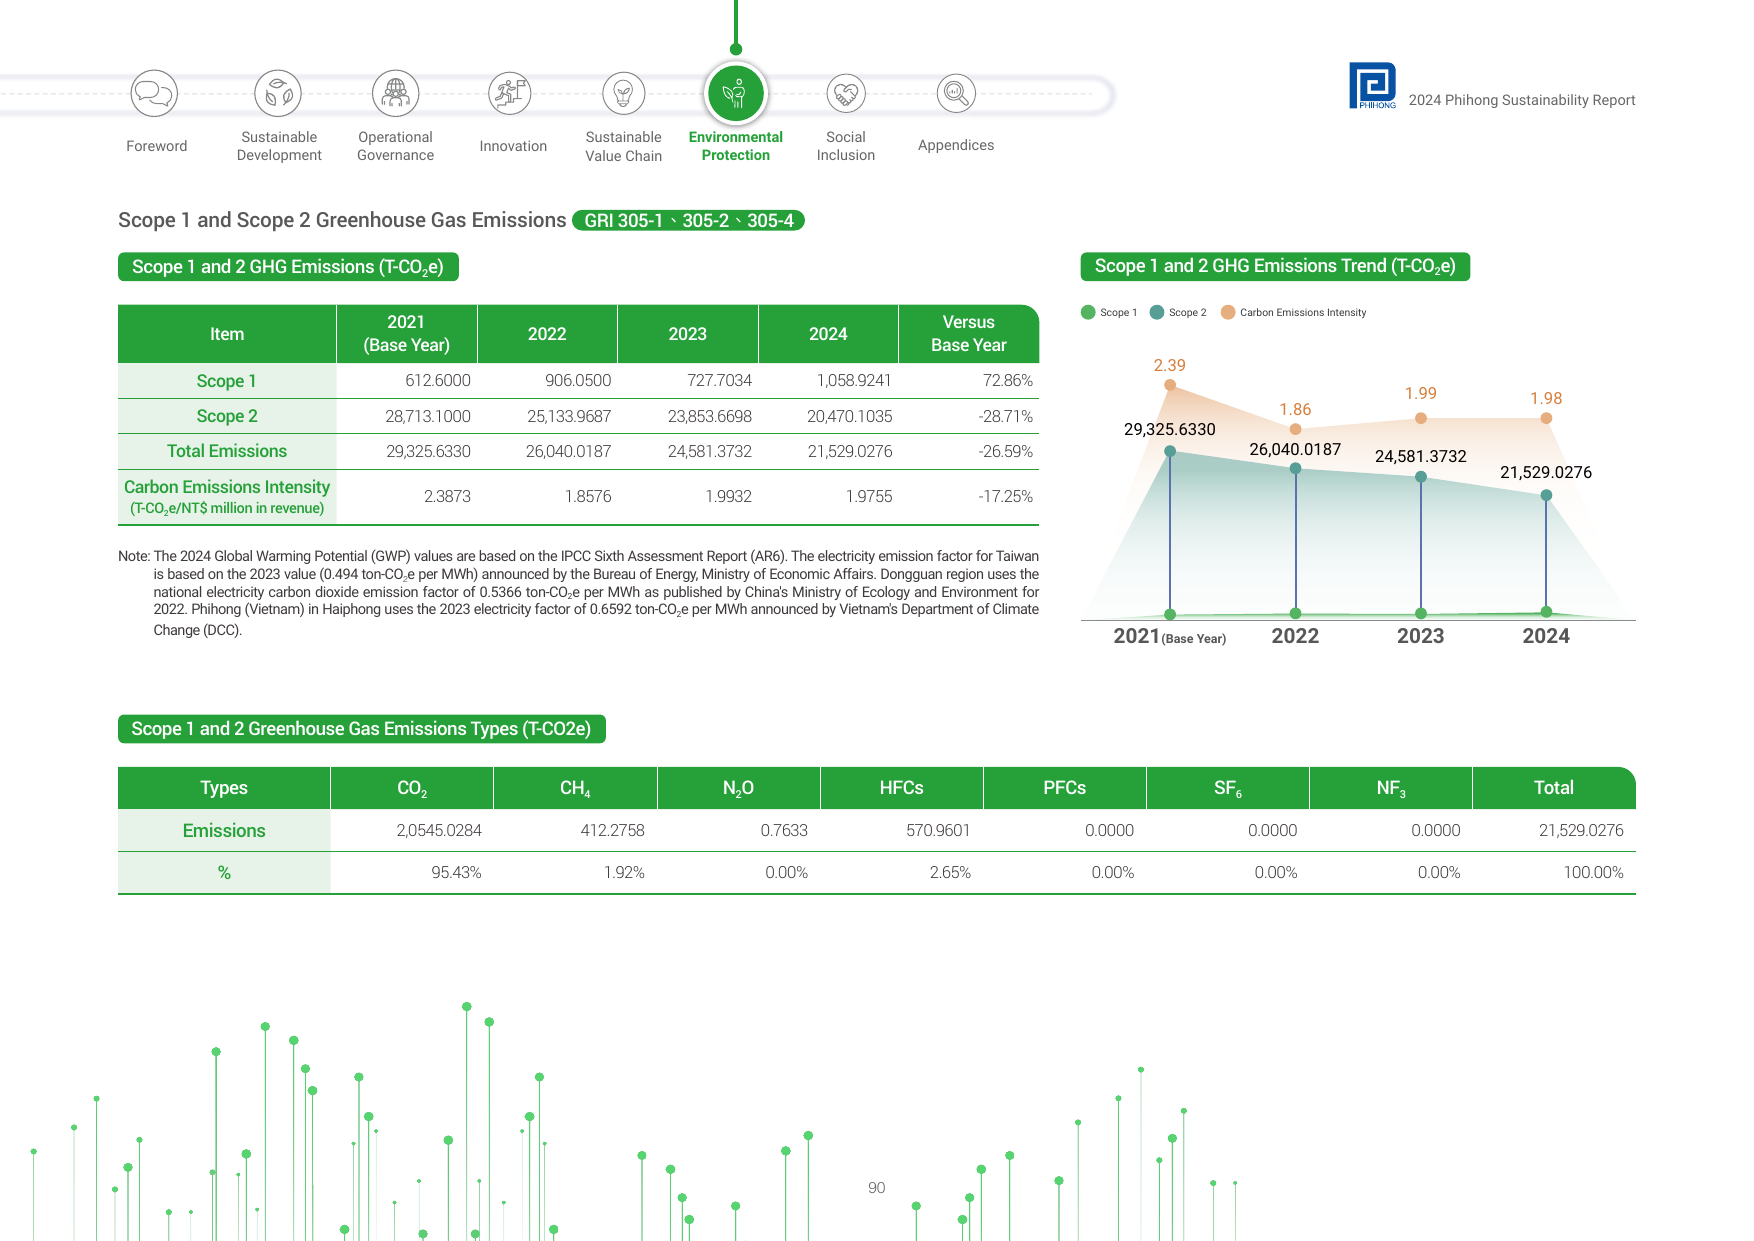Click the percentage value 95.43%

tap(456, 872)
